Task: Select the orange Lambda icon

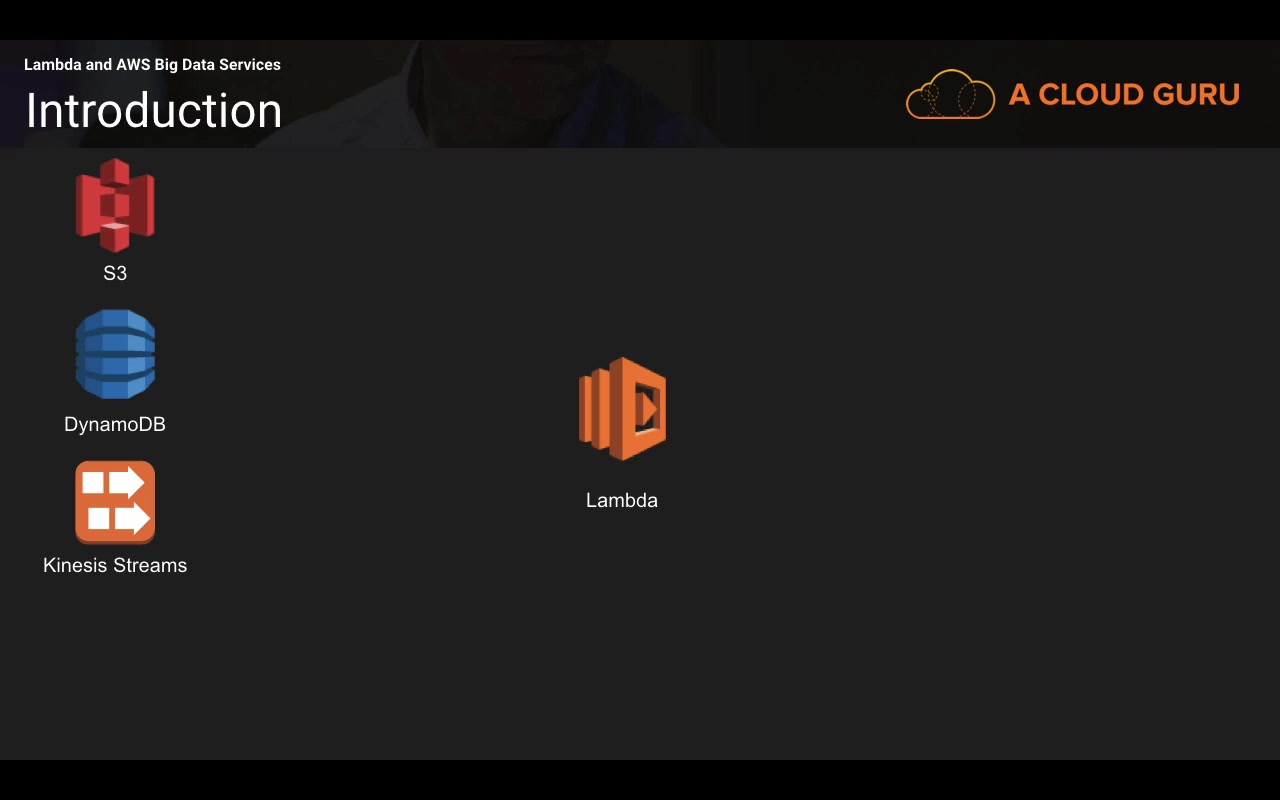Action: coord(622,409)
